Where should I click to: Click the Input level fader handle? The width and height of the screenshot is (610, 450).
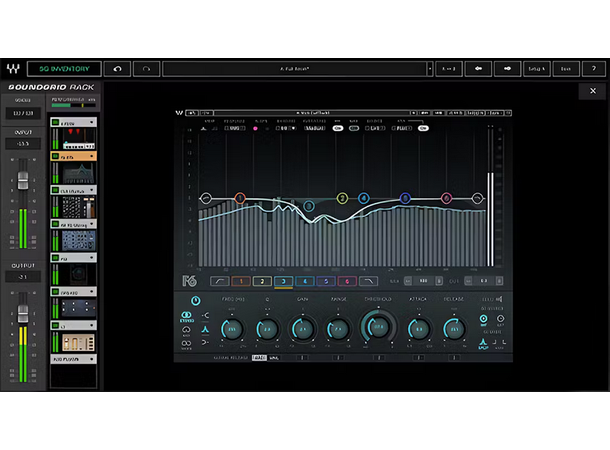coord(23,179)
